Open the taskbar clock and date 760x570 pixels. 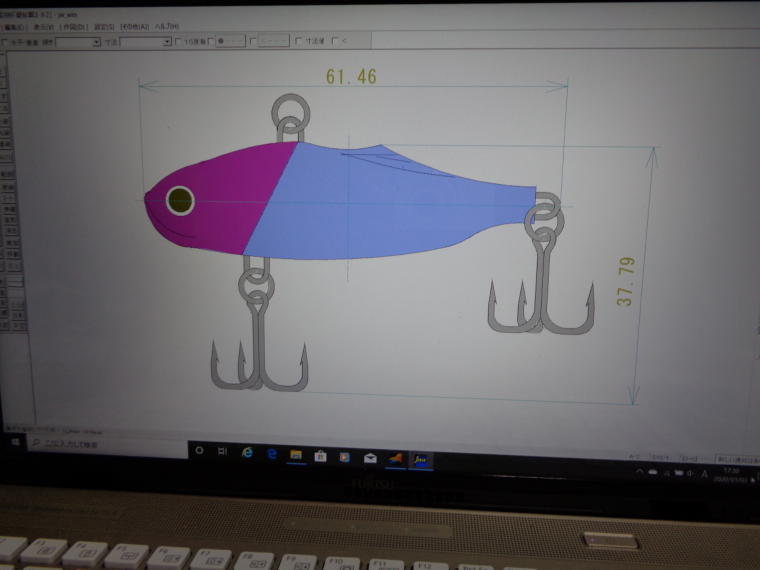pos(731,475)
